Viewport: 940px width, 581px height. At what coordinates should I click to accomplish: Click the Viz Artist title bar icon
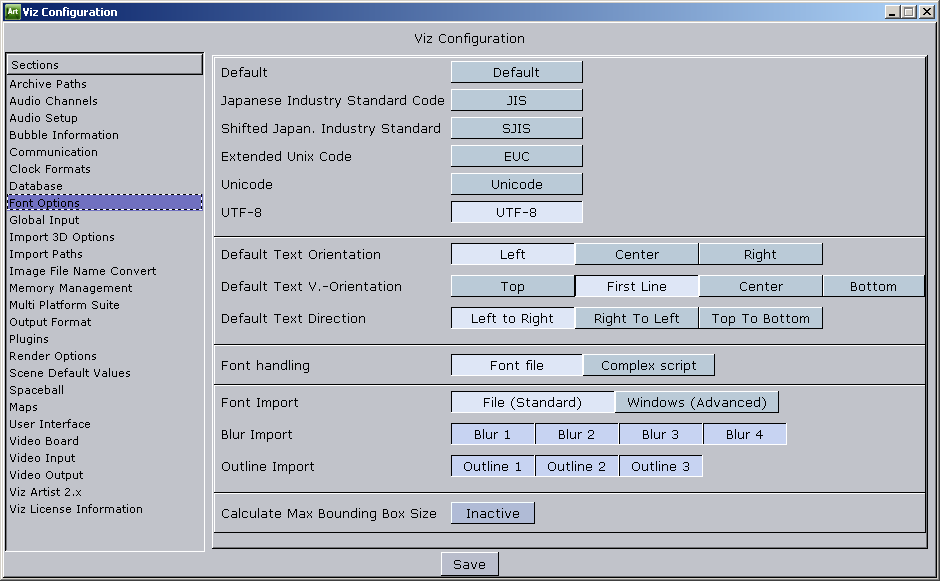[12, 12]
